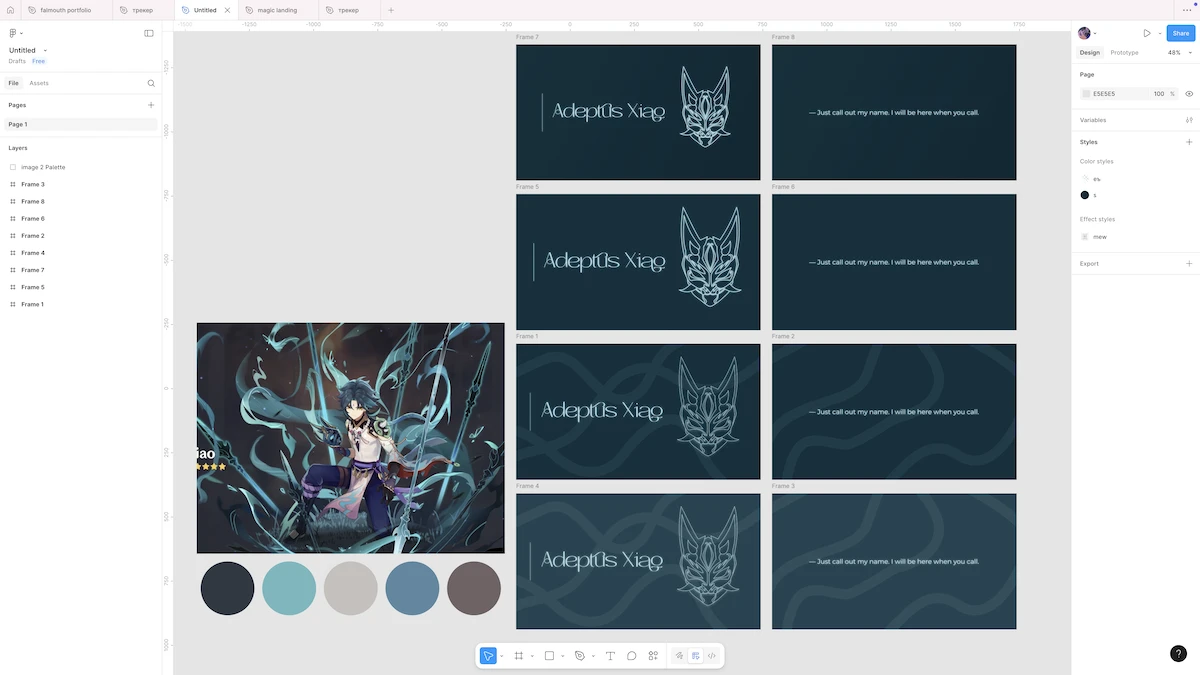This screenshot has height=675, width=1200.
Task: Select the Comment tool
Action: point(632,656)
